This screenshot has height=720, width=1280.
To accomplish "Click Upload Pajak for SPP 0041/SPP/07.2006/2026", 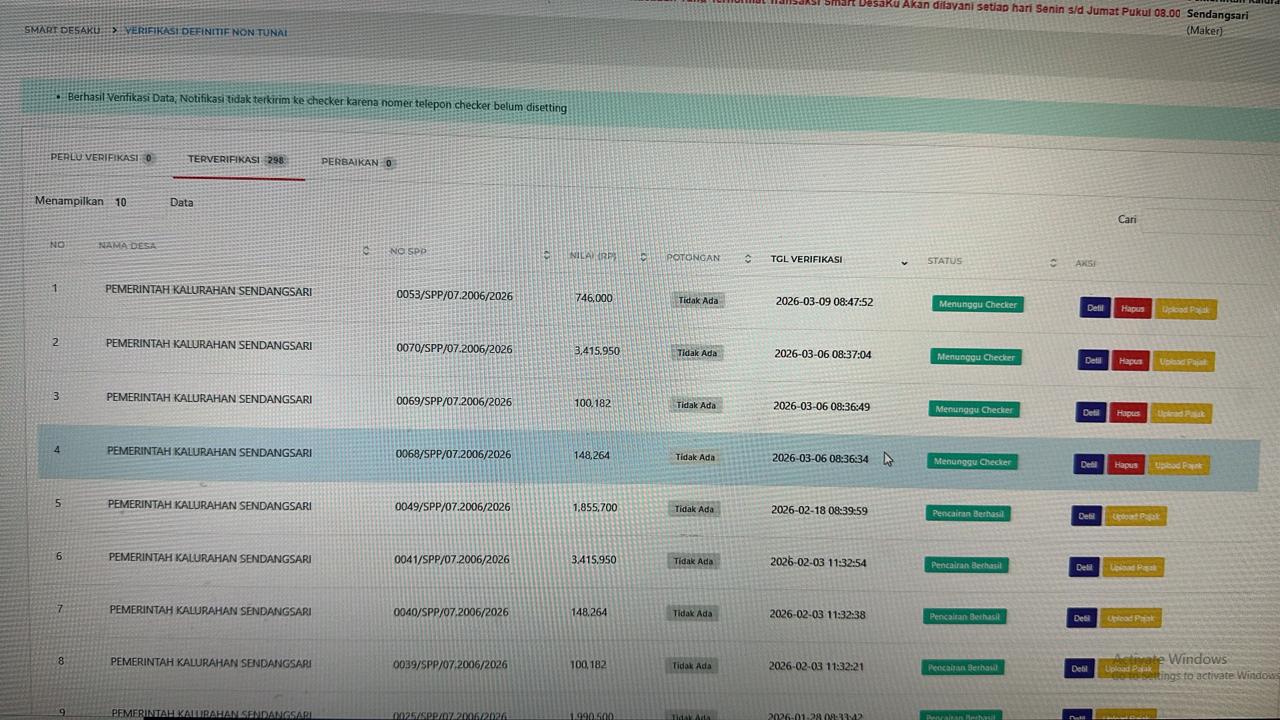I will click(1133, 567).
